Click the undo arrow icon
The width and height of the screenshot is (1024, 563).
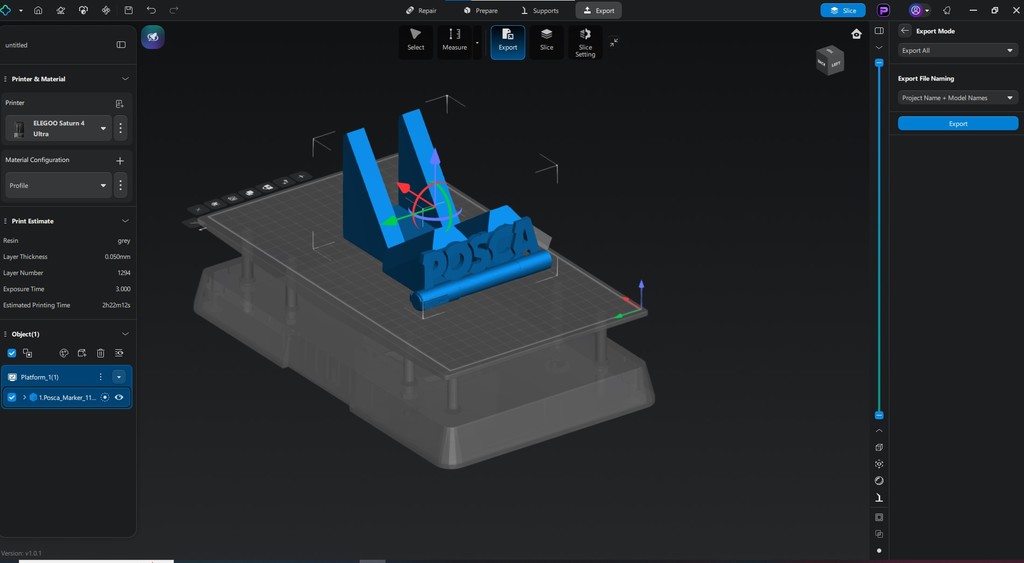tap(151, 10)
